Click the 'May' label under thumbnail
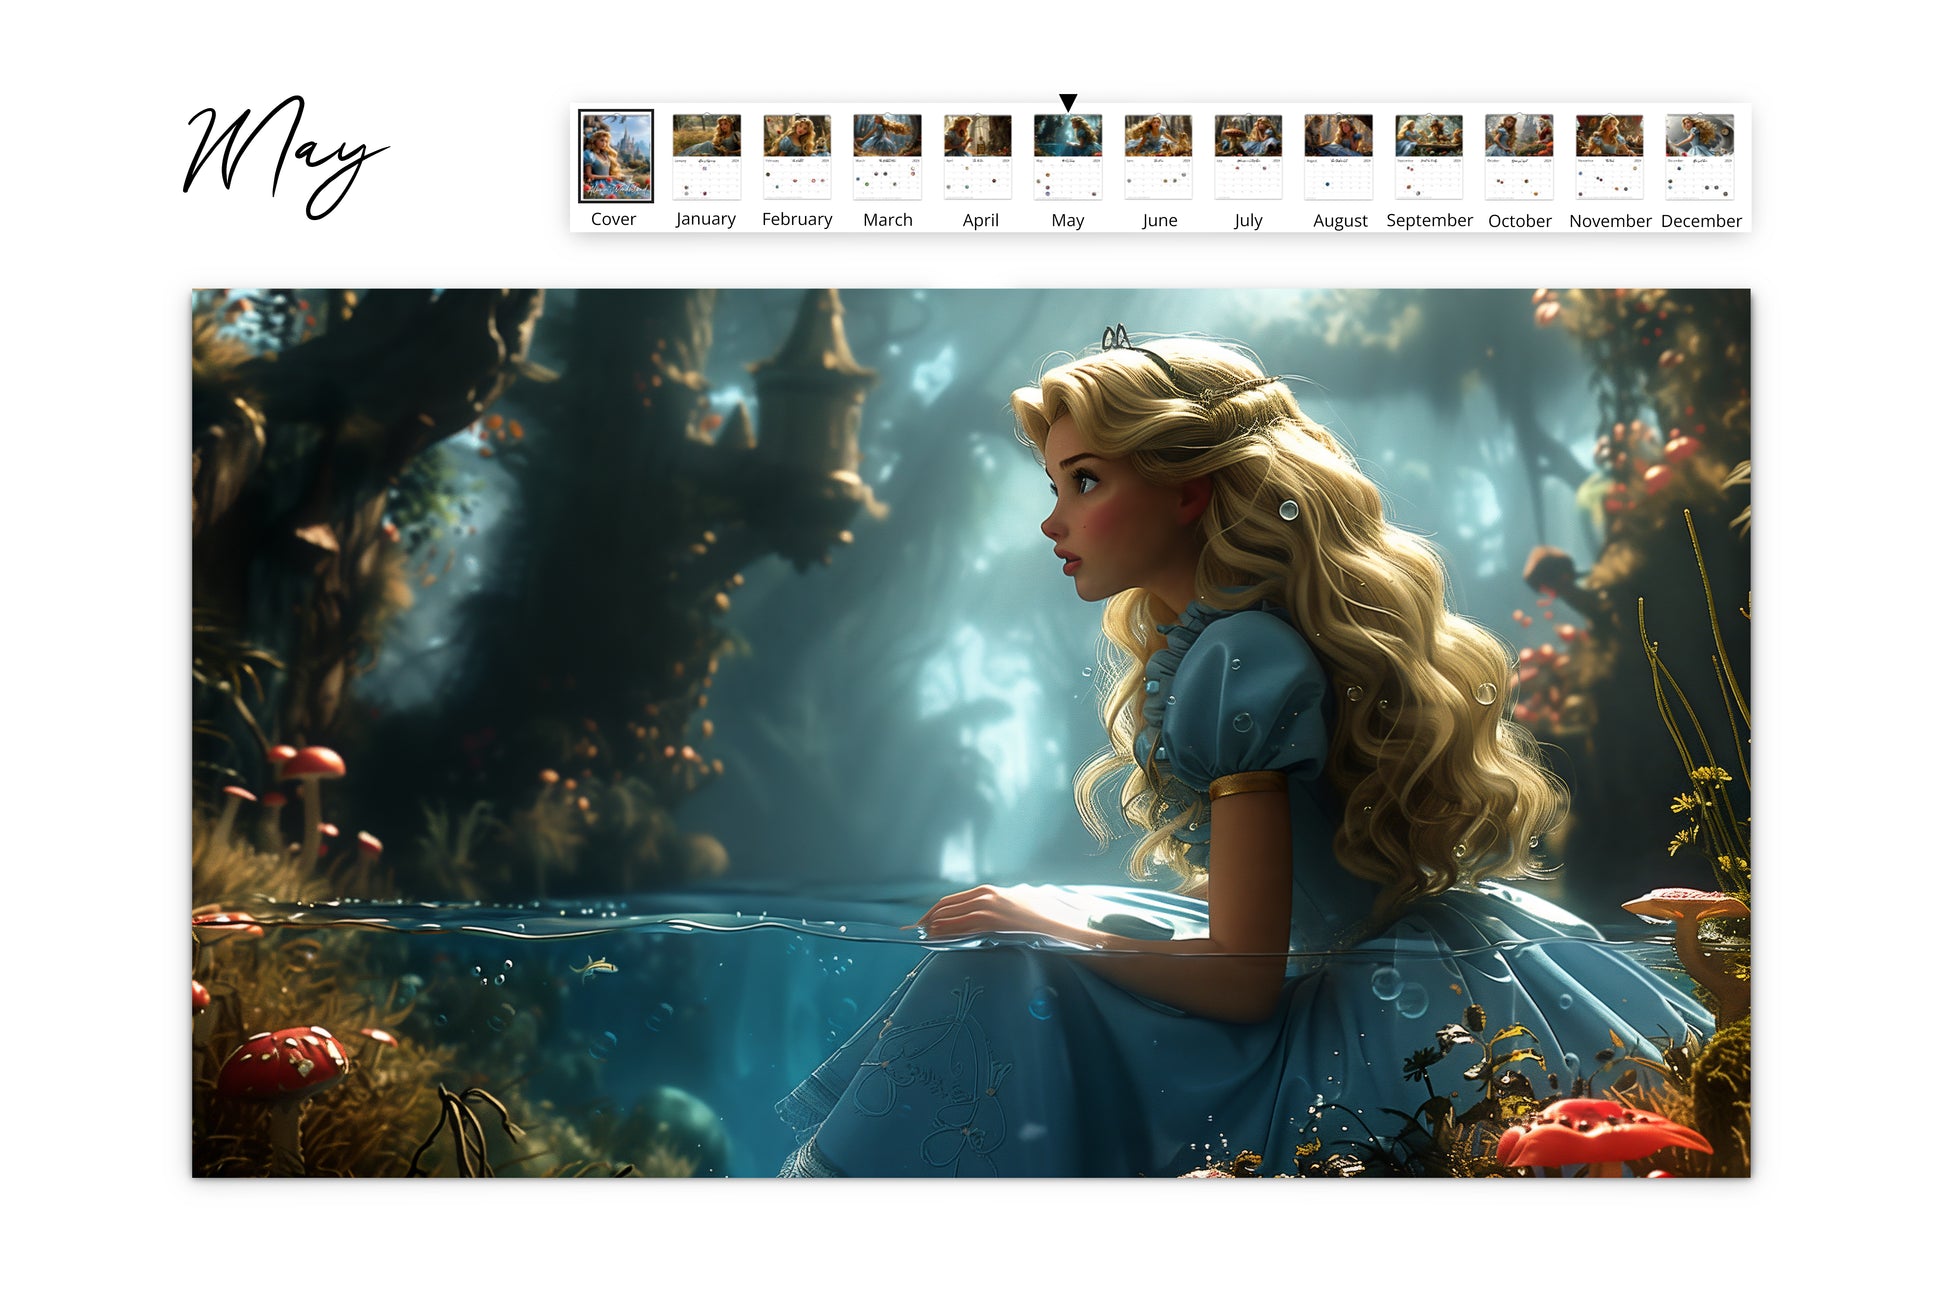1946x1297 pixels. [1068, 221]
